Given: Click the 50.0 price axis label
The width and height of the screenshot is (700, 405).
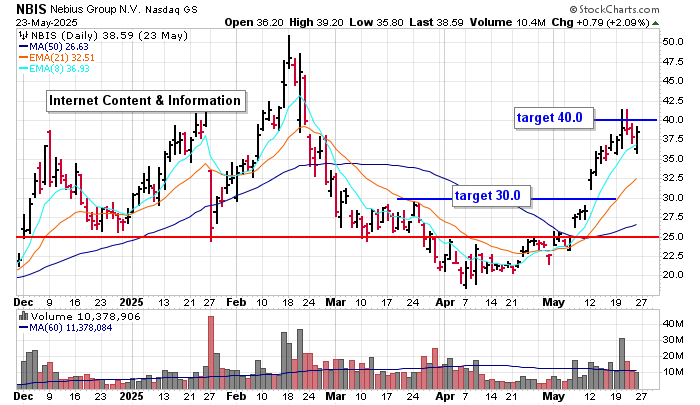Looking at the screenshot, I should click(x=673, y=42).
